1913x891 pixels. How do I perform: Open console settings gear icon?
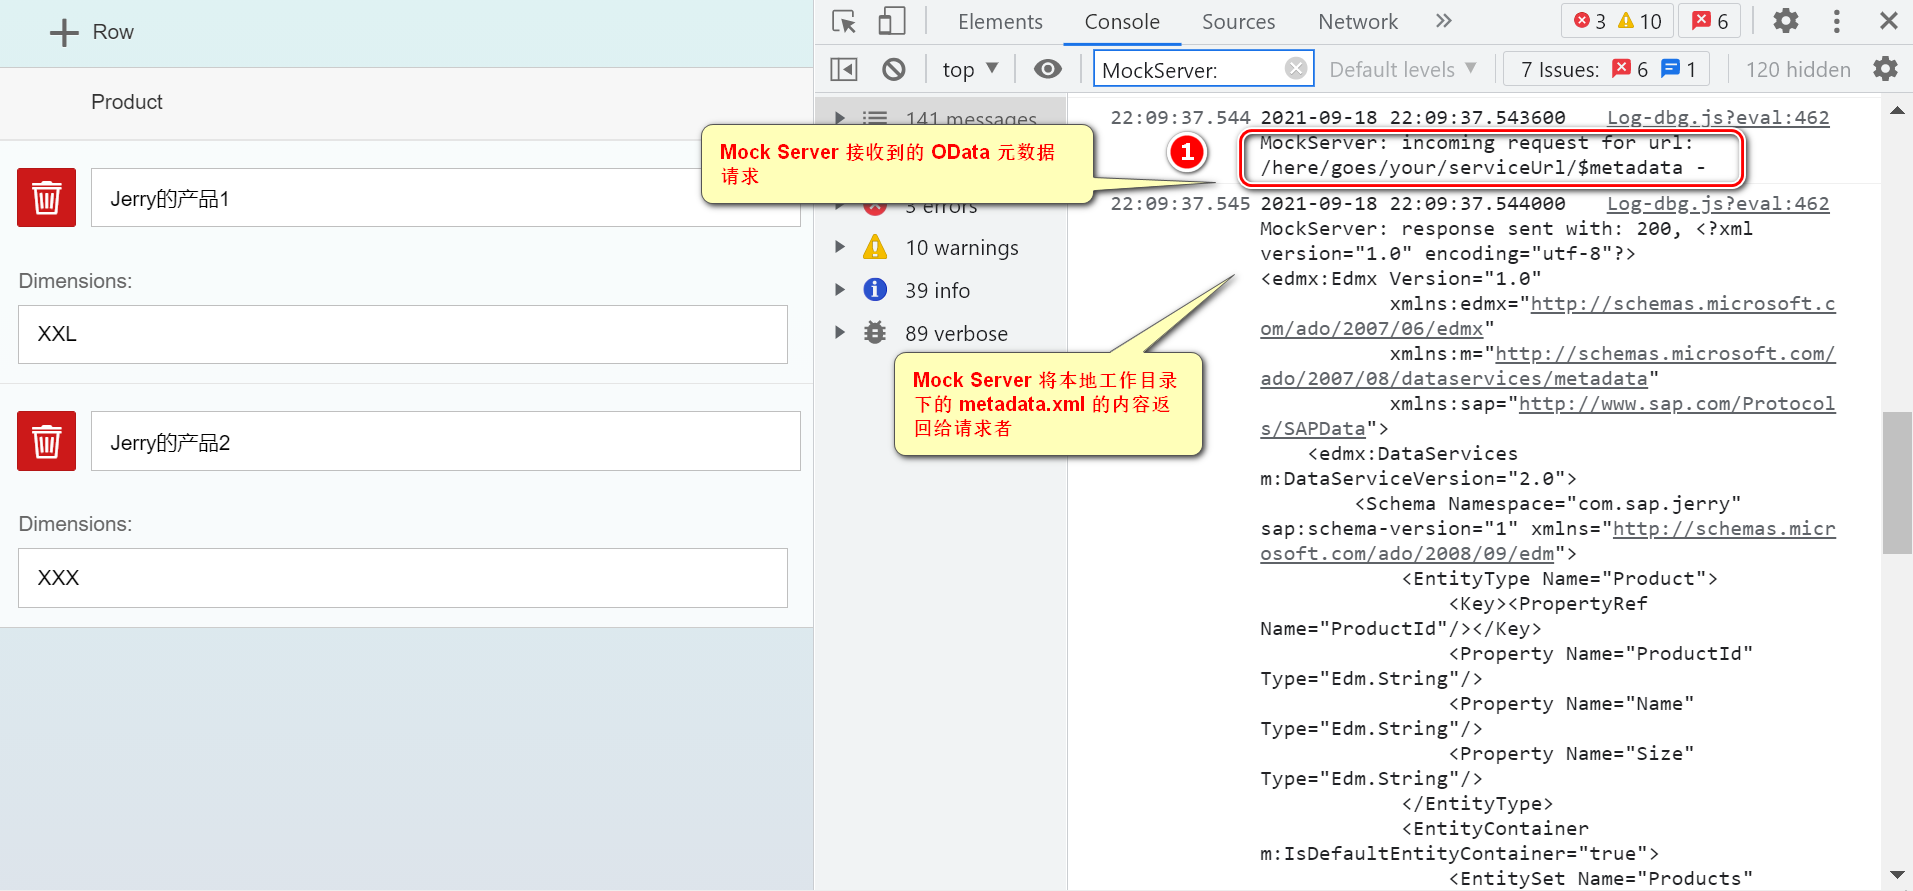point(1885,69)
